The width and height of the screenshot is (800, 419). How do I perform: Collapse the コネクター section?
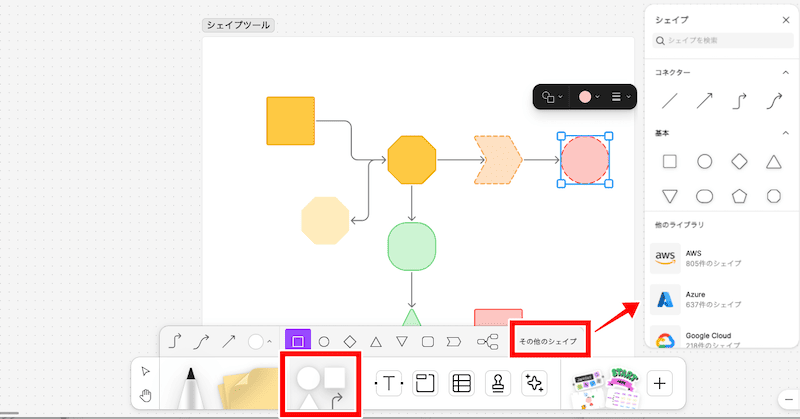click(x=783, y=72)
